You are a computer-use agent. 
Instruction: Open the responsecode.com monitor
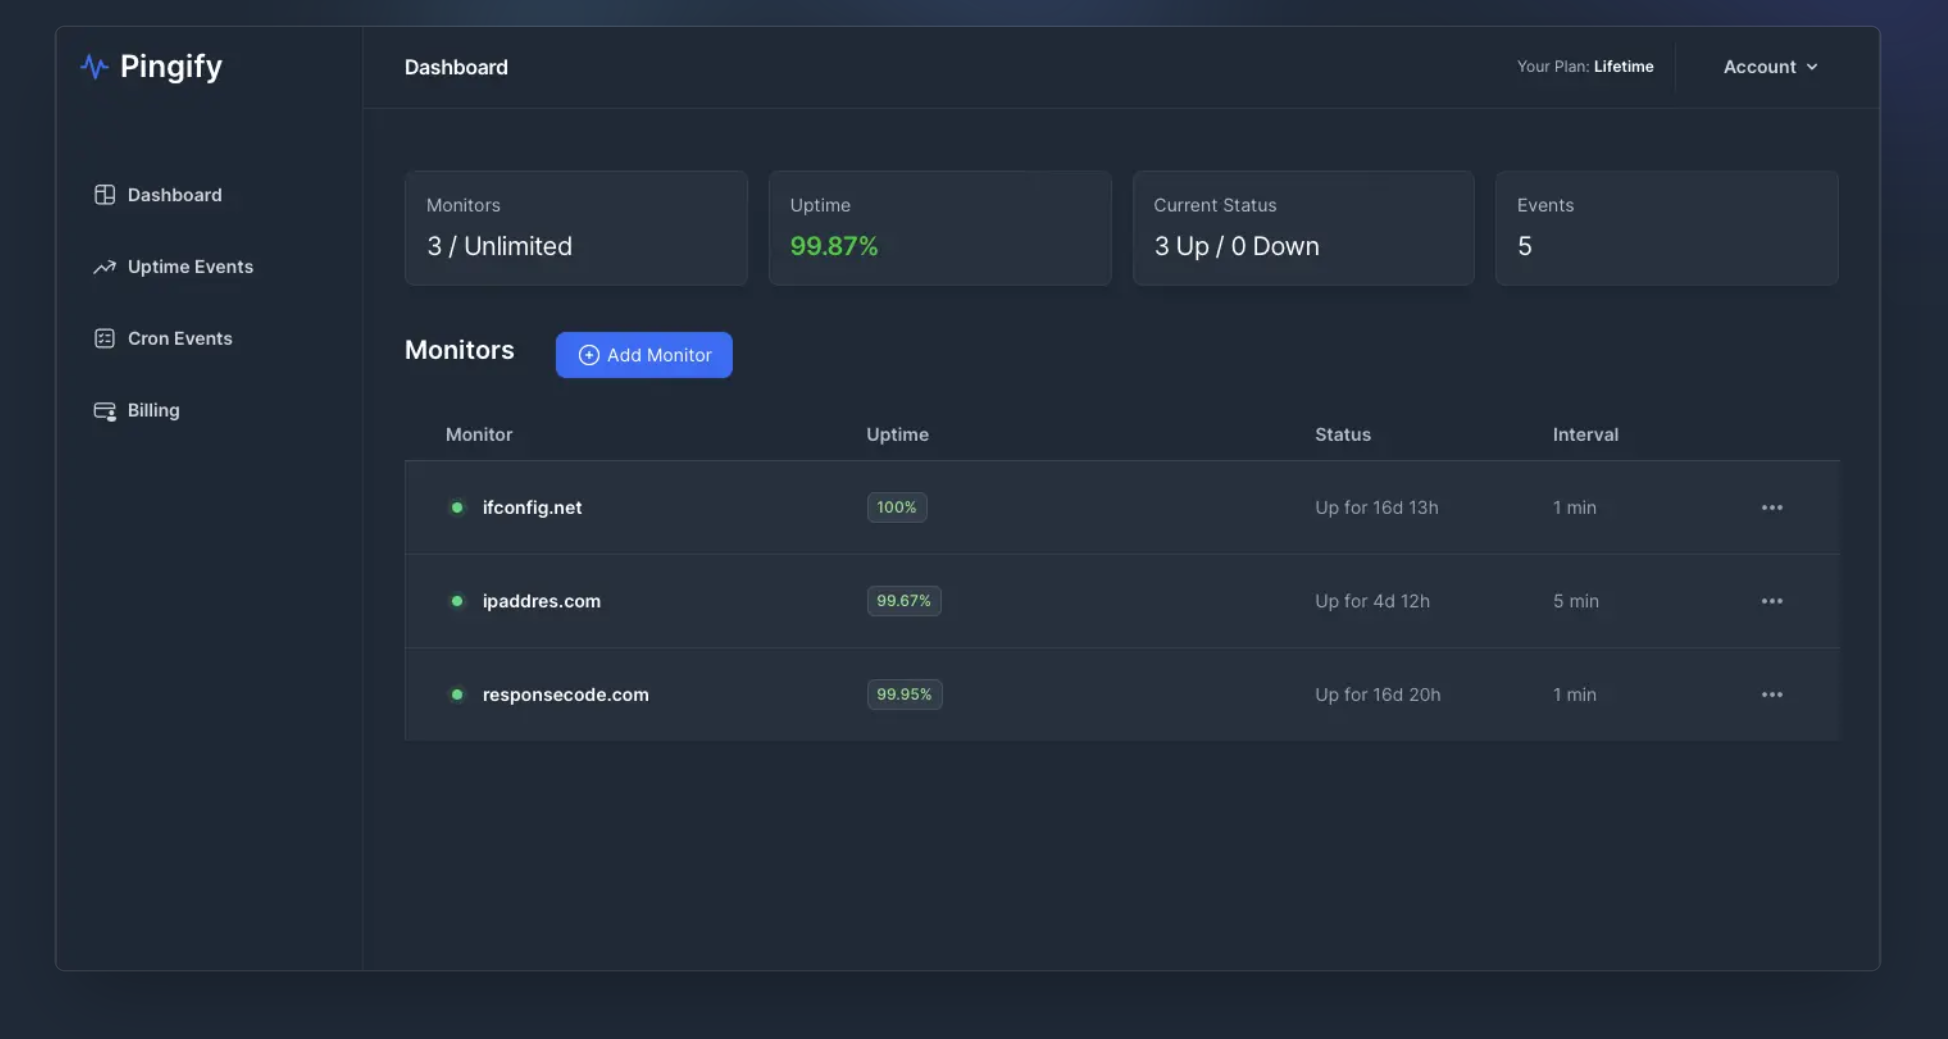click(565, 694)
